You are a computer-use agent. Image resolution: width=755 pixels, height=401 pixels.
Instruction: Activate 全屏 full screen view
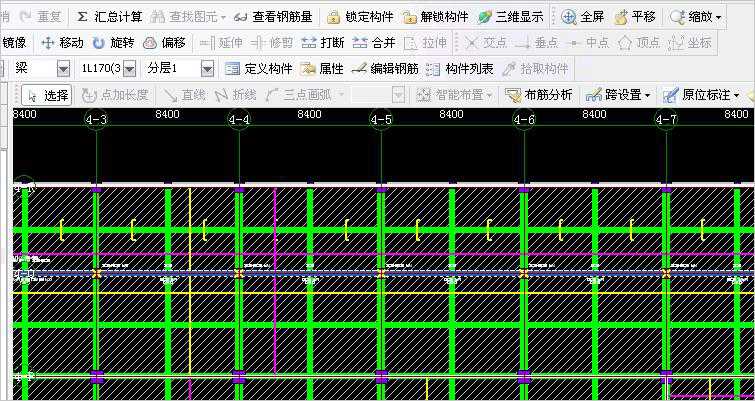(583, 17)
